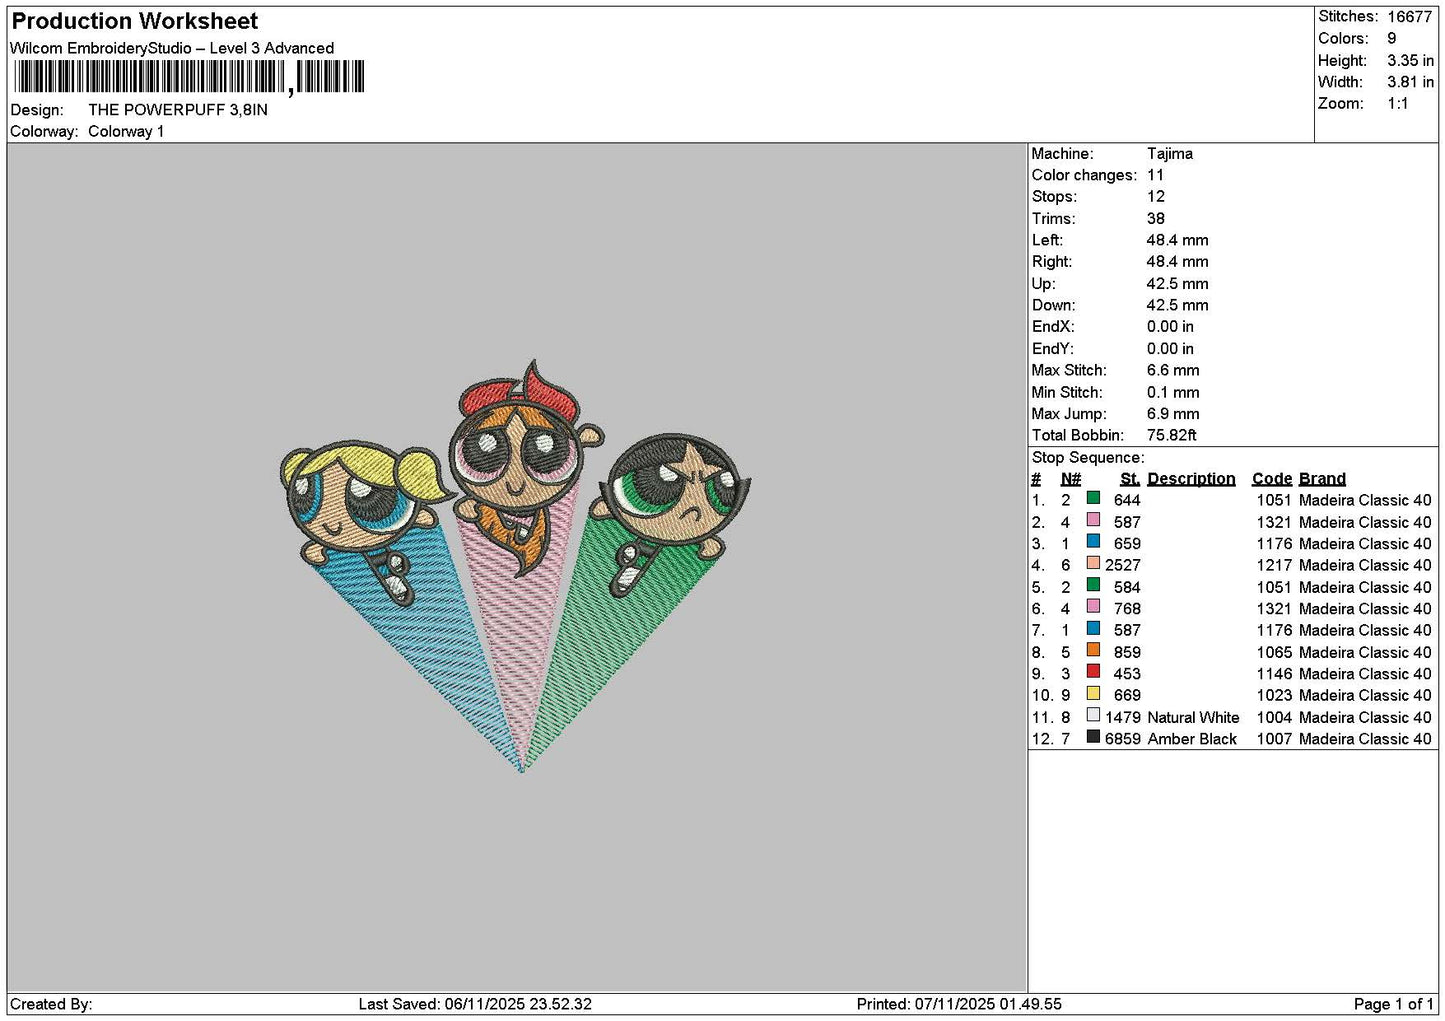Click the Right value 48.4 mm
Screen dimensions: 1445x1021
coord(1178,262)
